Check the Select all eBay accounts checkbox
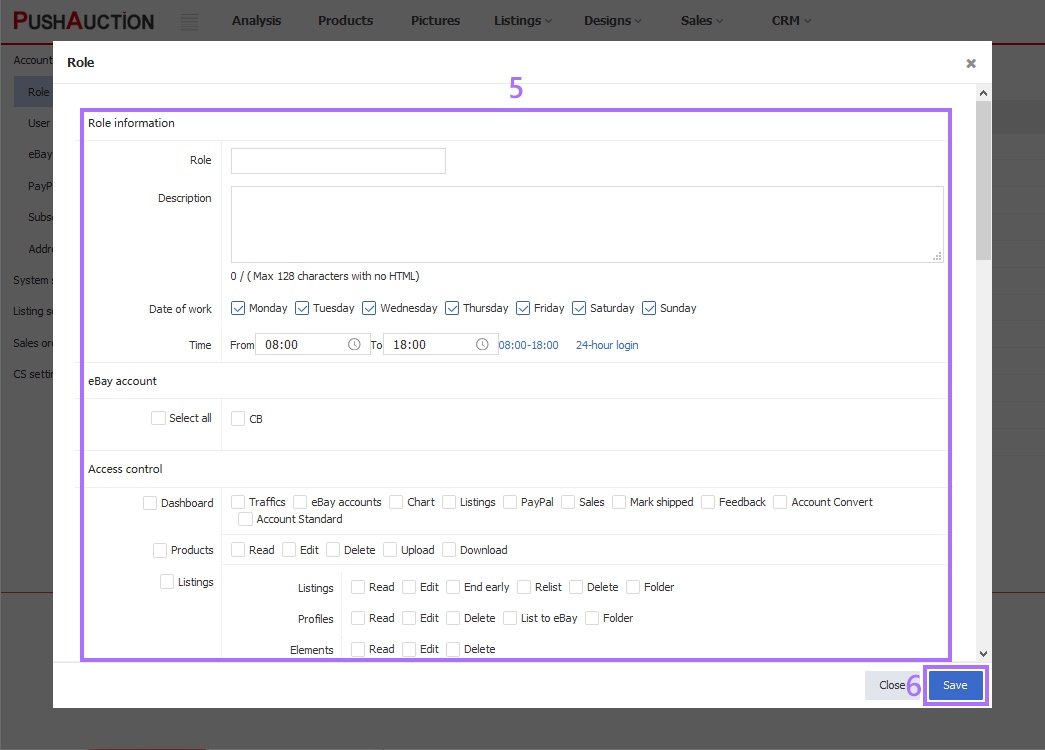The height and width of the screenshot is (750, 1045). coord(157,418)
